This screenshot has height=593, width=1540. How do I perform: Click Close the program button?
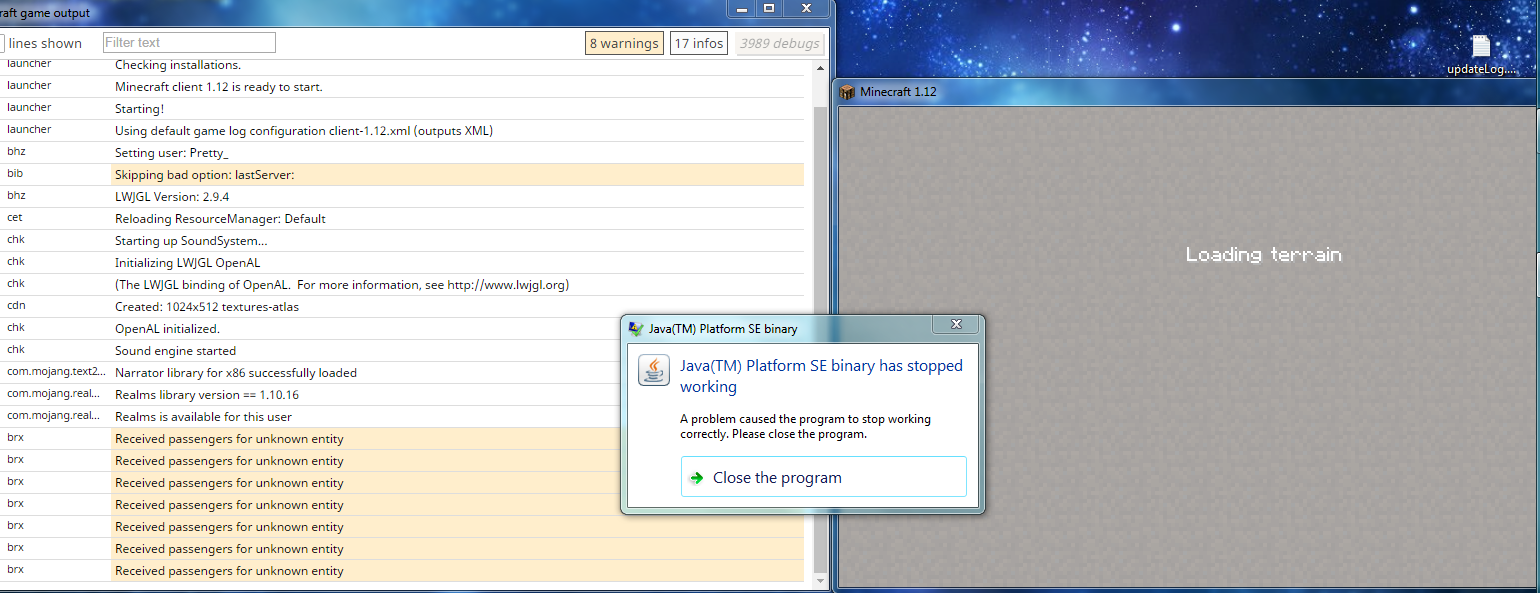(x=824, y=477)
